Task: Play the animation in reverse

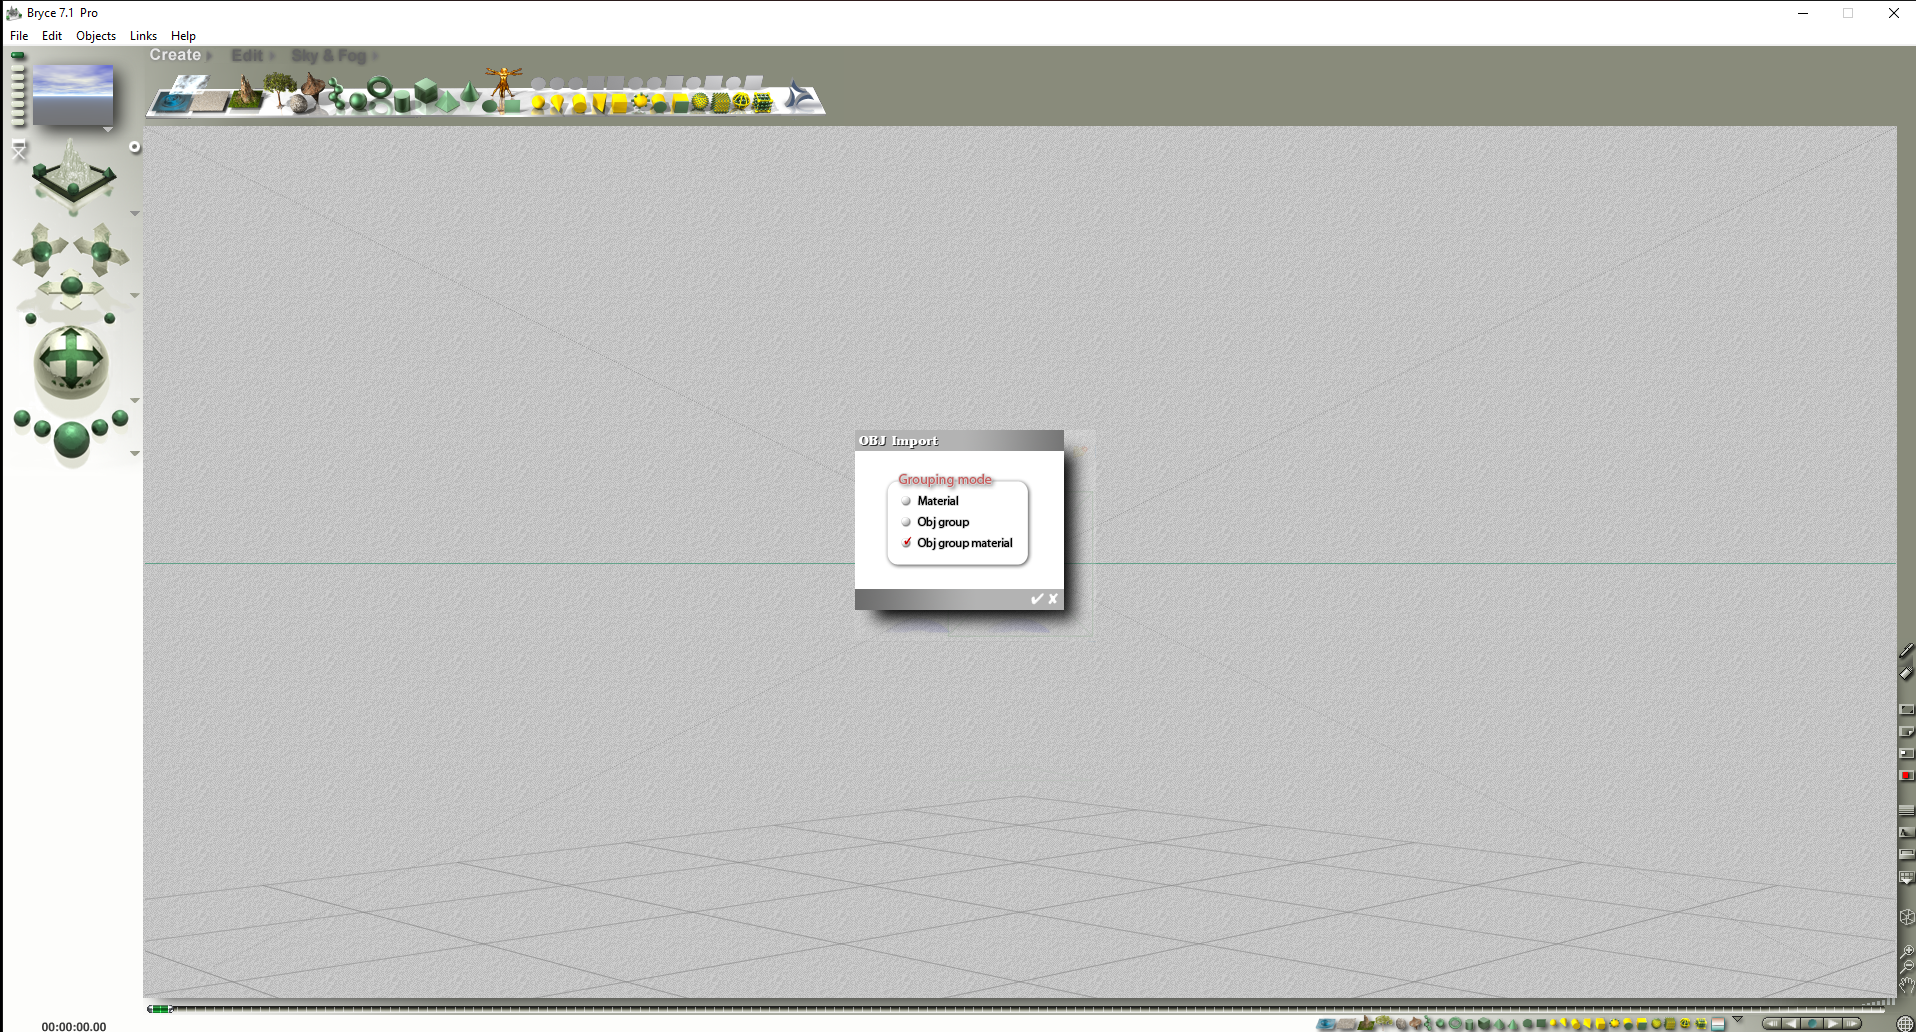Action: (1791, 1024)
